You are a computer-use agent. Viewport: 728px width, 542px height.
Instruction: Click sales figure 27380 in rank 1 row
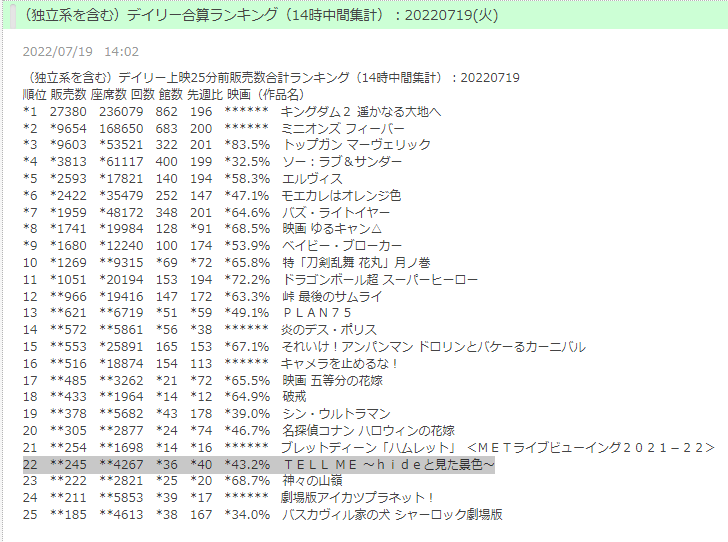[68, 112]
